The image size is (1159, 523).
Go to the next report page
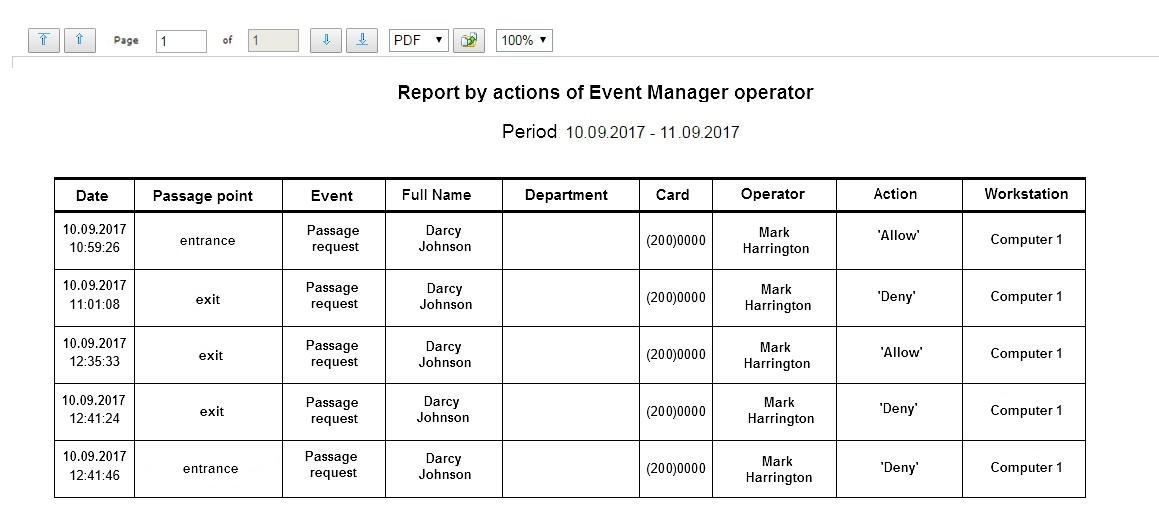click(x=326, y=40)
